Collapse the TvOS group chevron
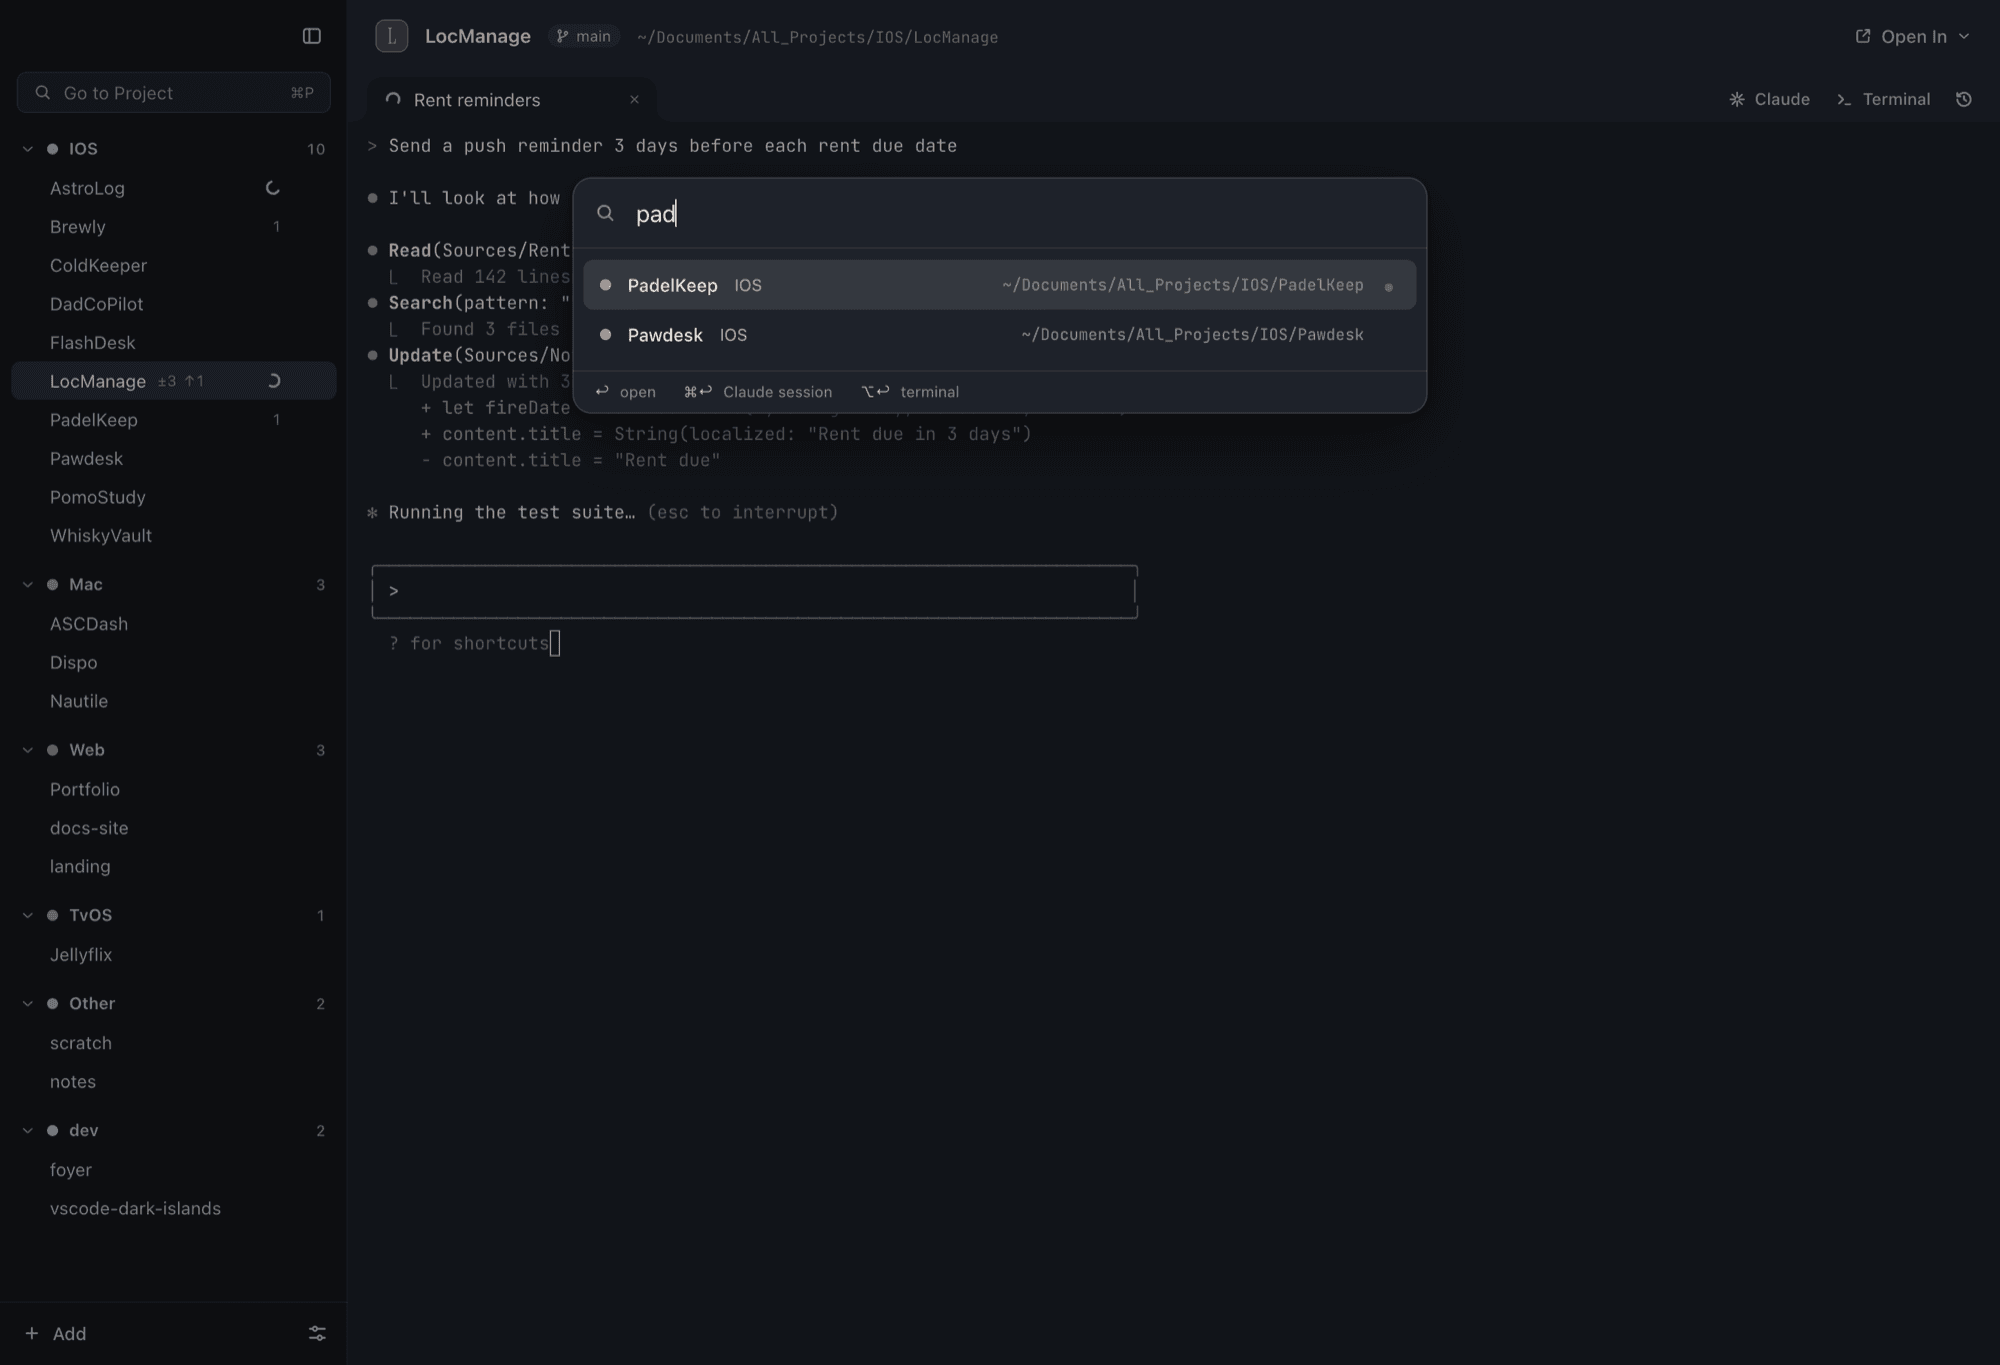 click(x=28, y=915)
